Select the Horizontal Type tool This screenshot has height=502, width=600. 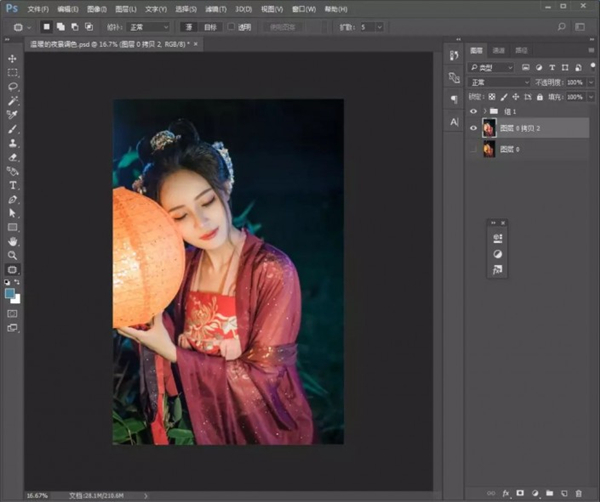pyautogui.click(x=13, y=185)
